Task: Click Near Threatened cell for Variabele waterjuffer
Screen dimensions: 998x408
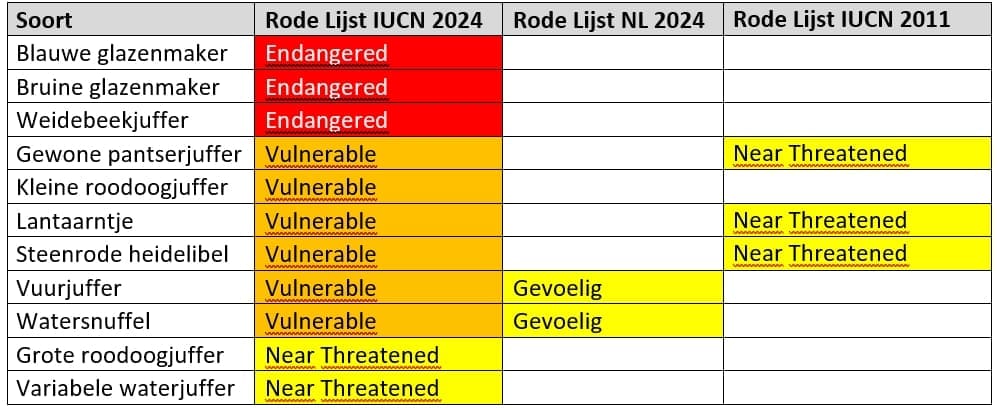Action: 378,388
